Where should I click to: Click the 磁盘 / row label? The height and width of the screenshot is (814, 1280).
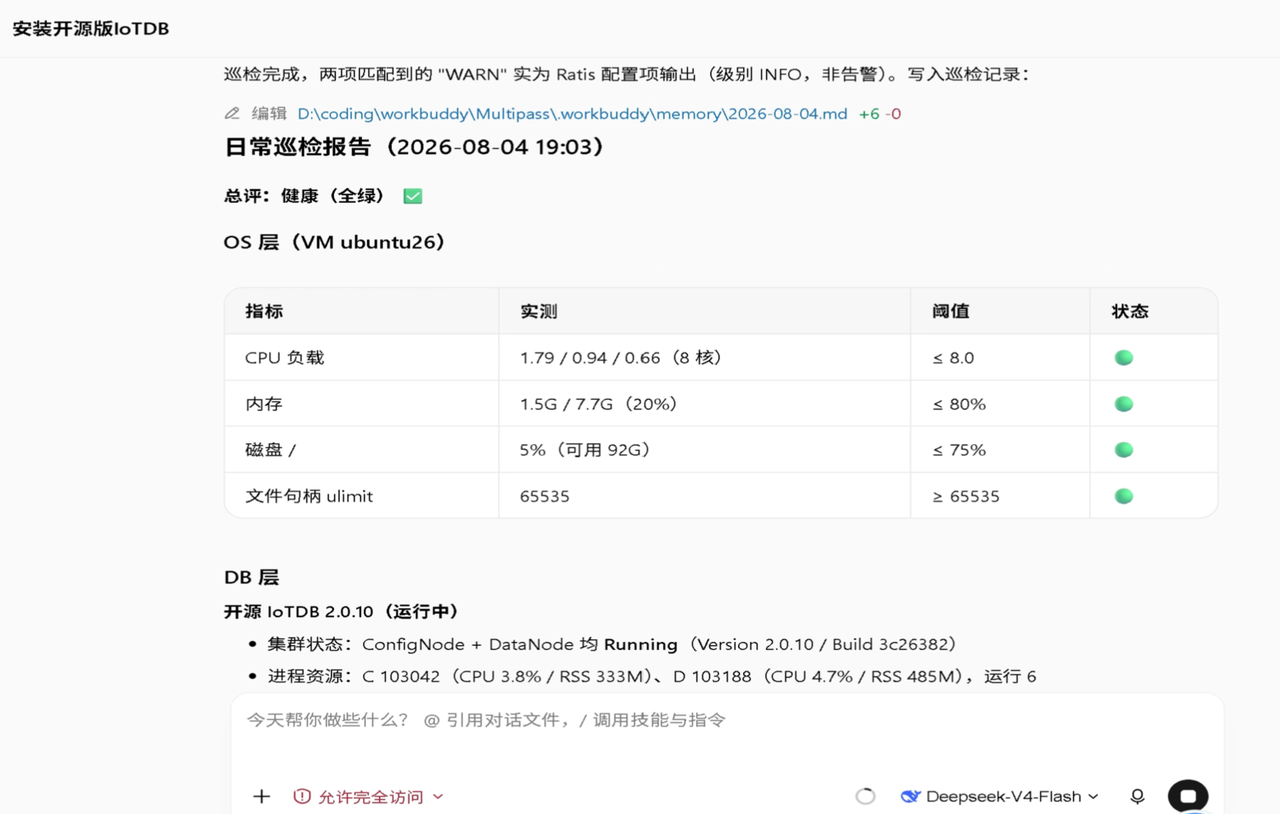coord(270,450)
